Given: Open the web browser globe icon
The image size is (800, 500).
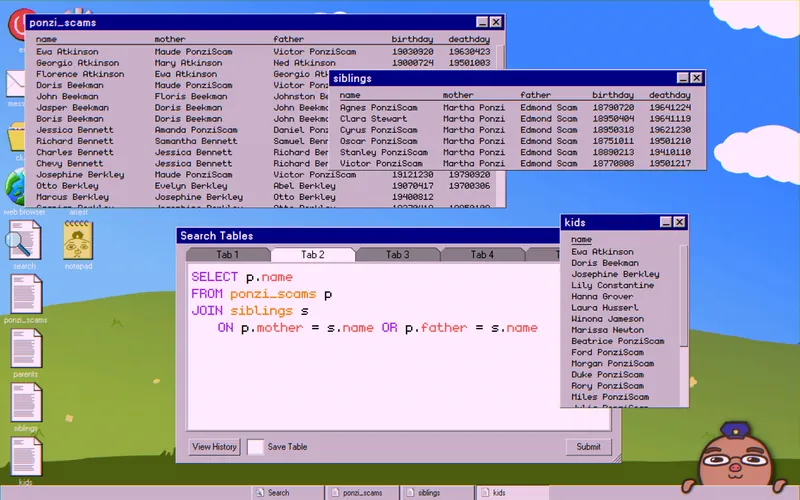Looking at the screenshot, I should [x=15, y=187].
